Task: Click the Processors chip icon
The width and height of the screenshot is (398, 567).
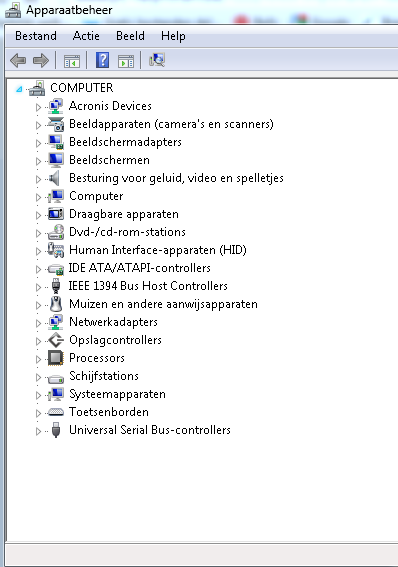Action: pos(56,358)
